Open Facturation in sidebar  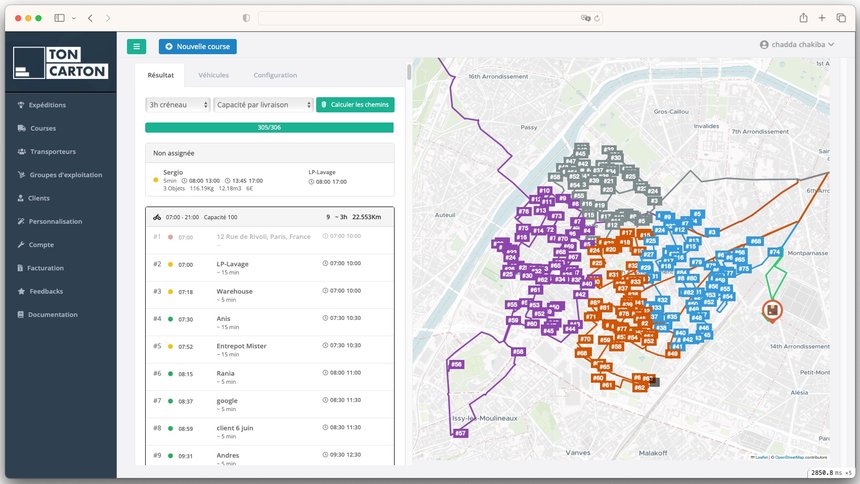pyautogui.click(x=46, y=268)
